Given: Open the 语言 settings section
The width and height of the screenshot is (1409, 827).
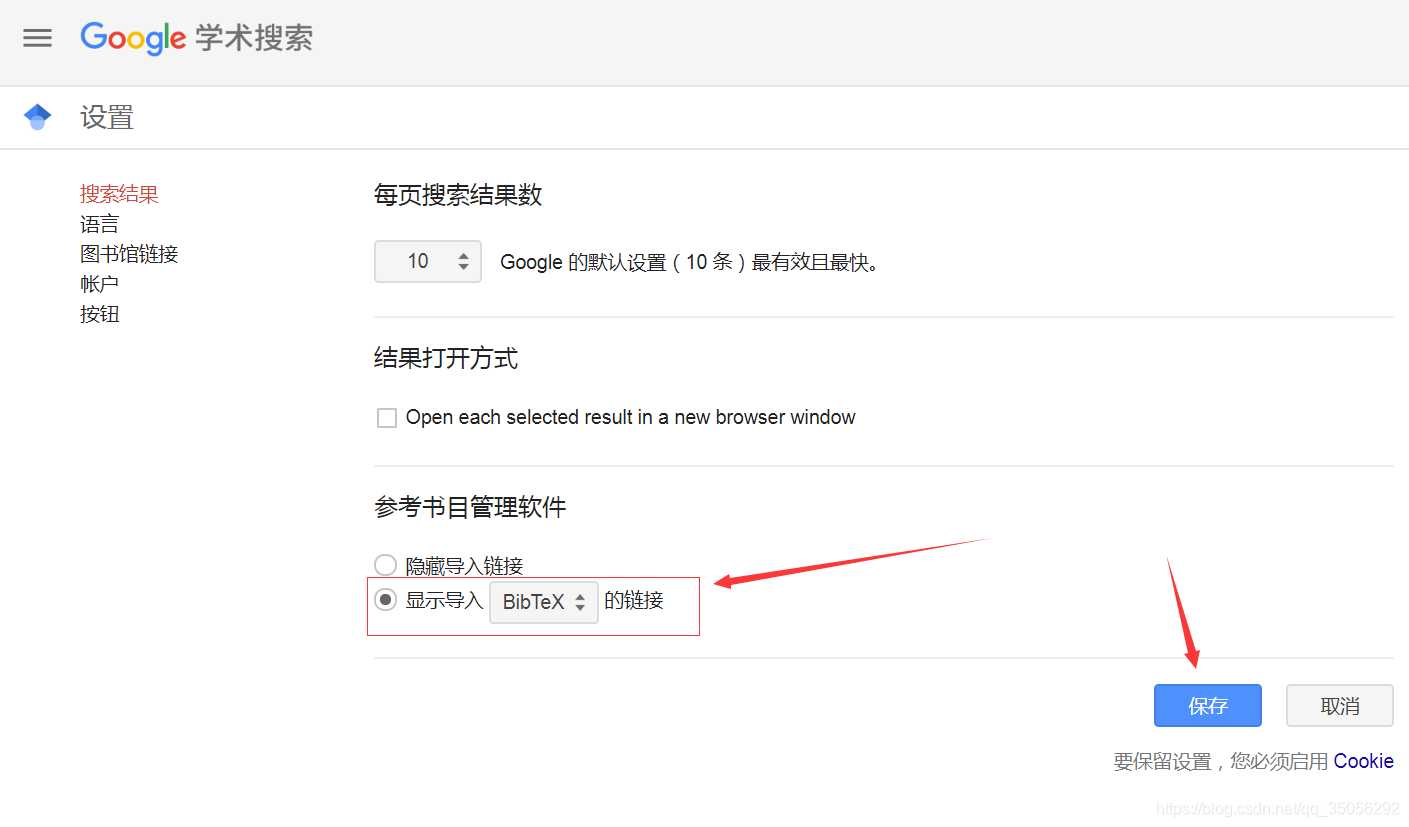Looking at the screenshot, I should tap(99, 224).
